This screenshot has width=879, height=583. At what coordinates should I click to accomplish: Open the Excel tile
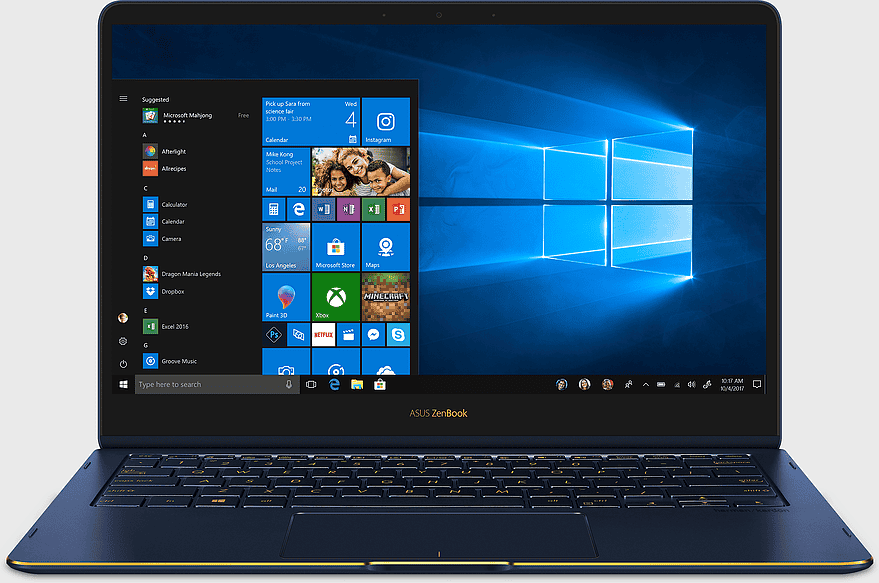point(373,210)
